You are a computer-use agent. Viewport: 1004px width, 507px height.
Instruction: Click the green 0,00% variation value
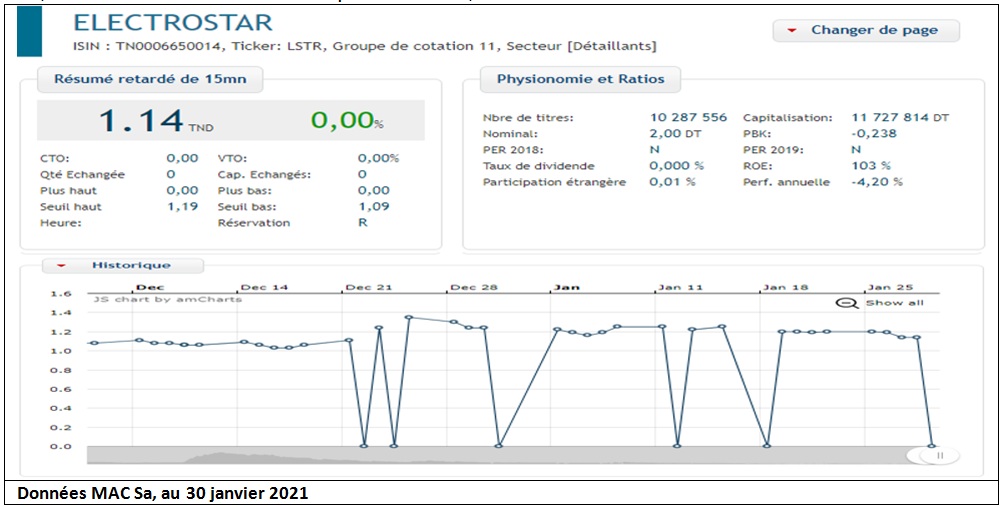(347, 120)
